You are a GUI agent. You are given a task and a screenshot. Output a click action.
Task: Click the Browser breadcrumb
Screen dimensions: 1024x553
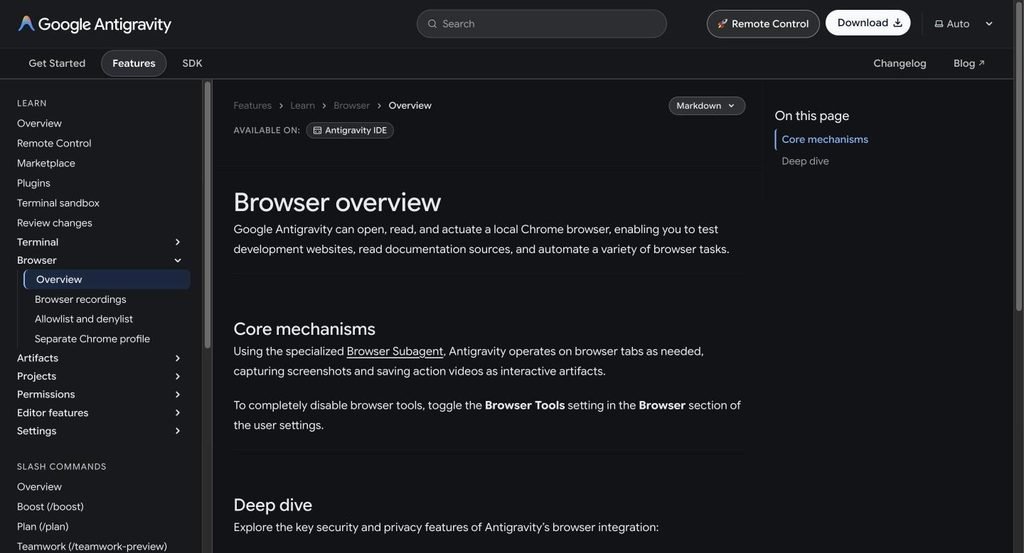pos(351,106)
